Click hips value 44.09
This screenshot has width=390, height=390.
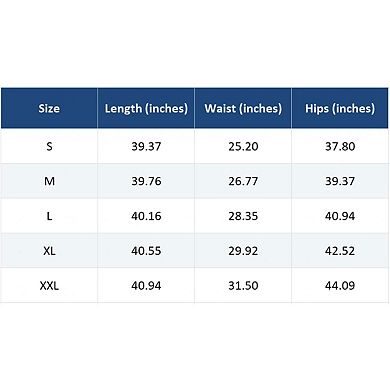click(x=340, y=286)
